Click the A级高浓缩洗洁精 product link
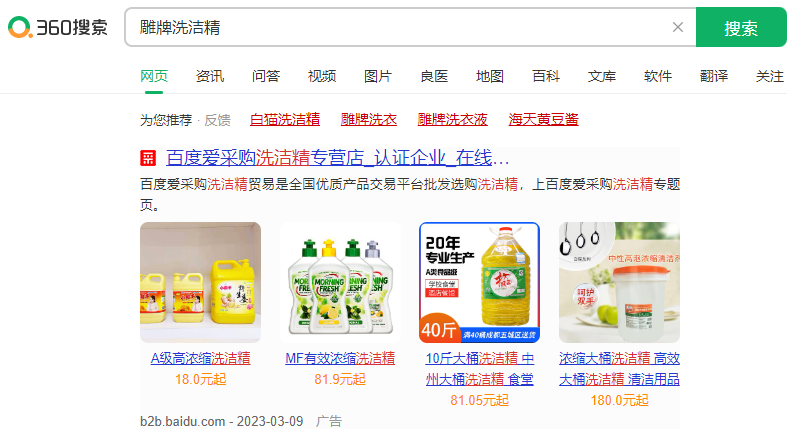787x429 pixels. coord(200,358)
